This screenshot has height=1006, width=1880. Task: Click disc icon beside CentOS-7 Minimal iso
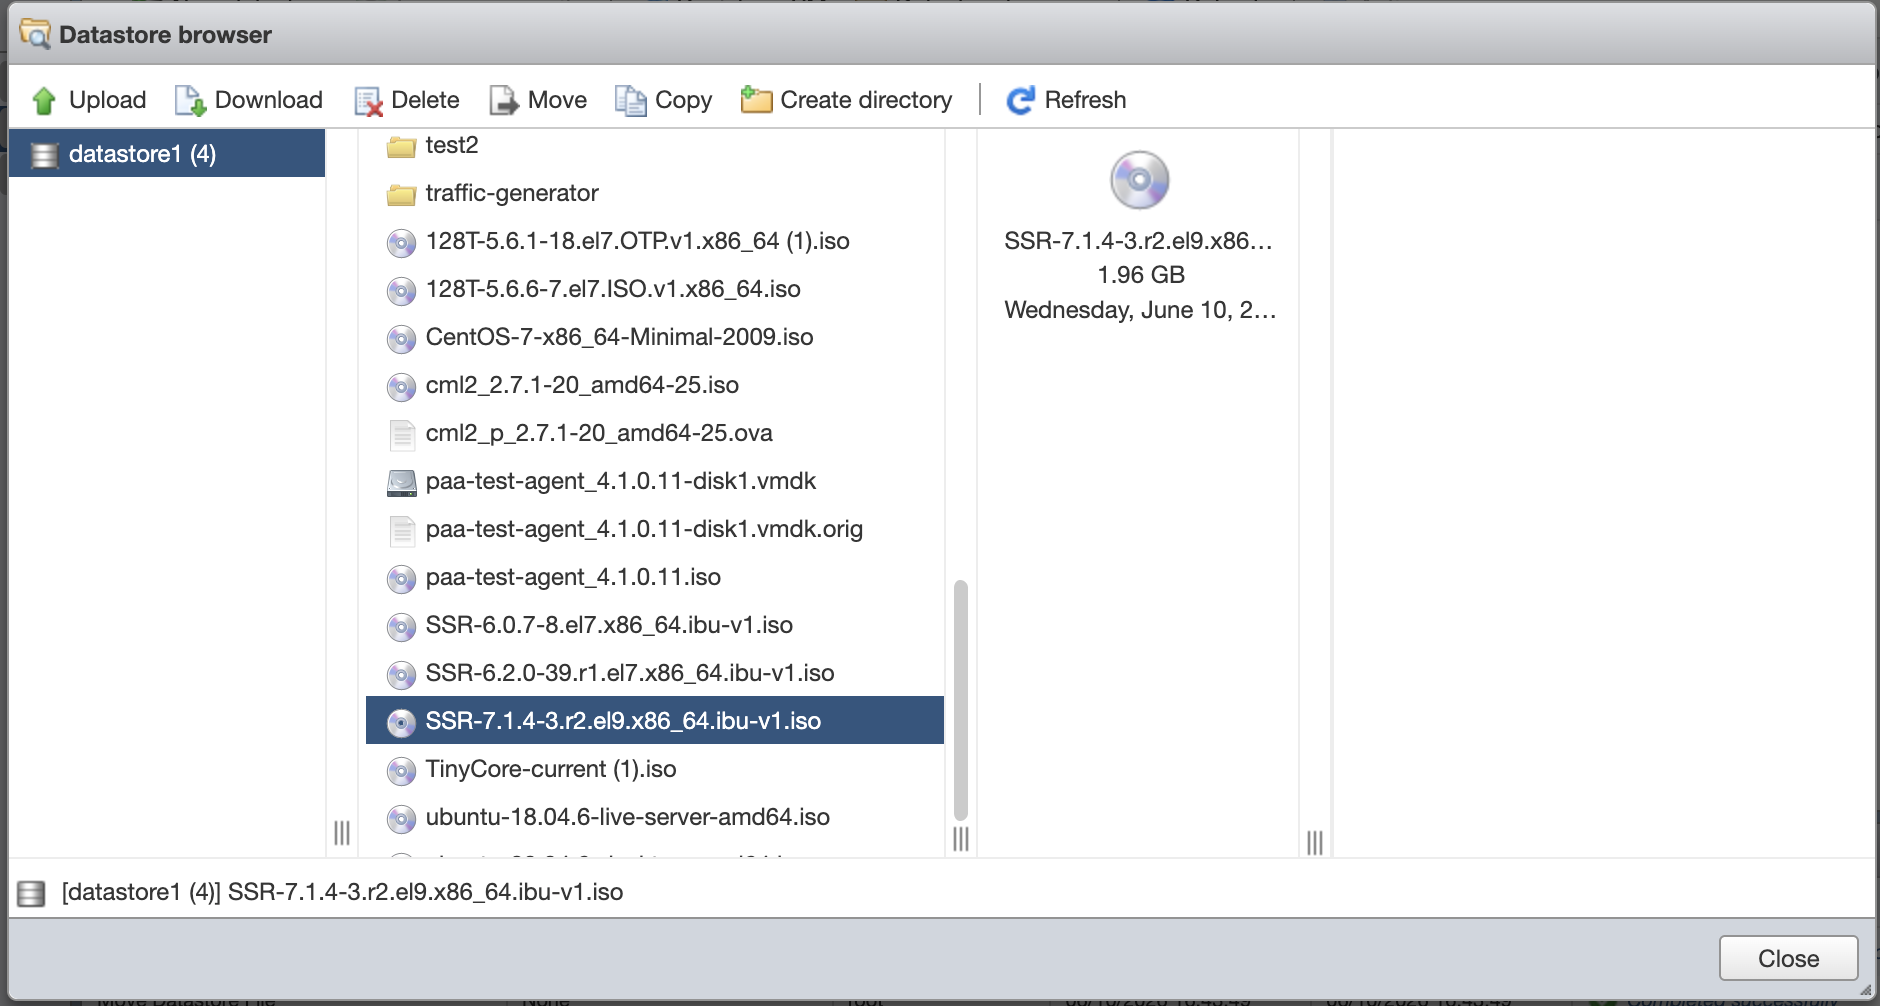tap(401, 338)
